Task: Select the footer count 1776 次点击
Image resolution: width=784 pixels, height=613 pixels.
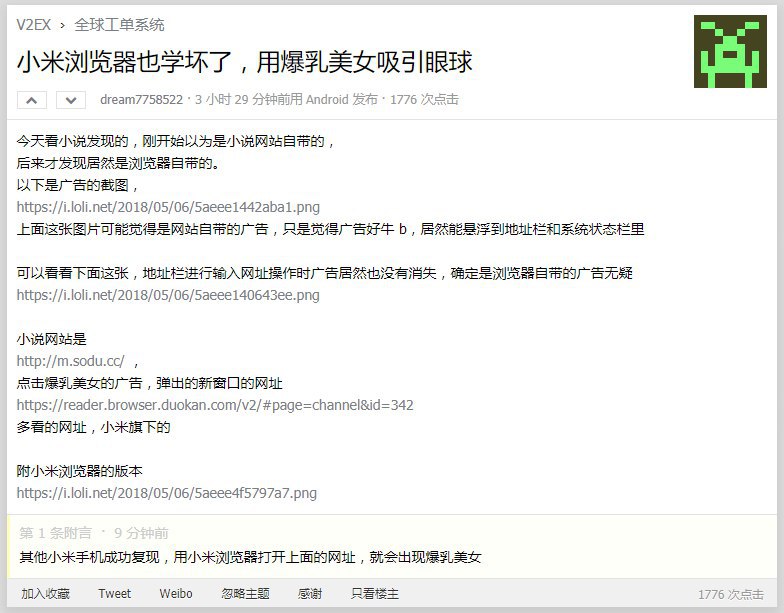Action: (x=731, y=594)
